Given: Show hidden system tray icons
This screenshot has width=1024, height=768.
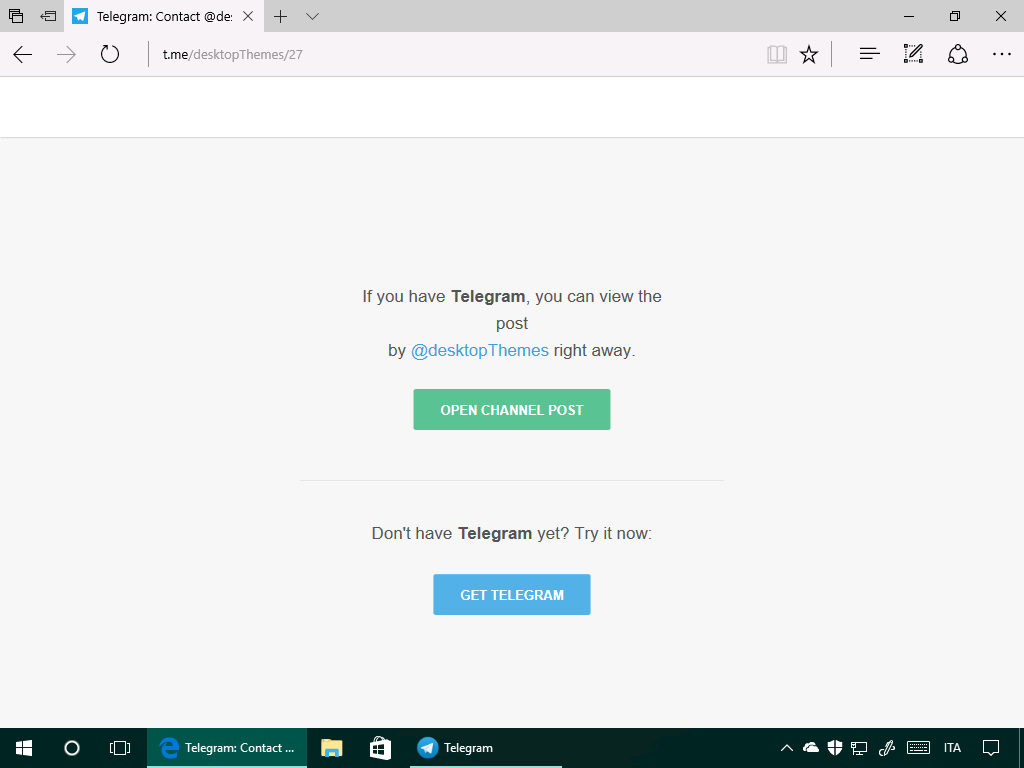Looking at the screenshot, I should tap(787, 748).
